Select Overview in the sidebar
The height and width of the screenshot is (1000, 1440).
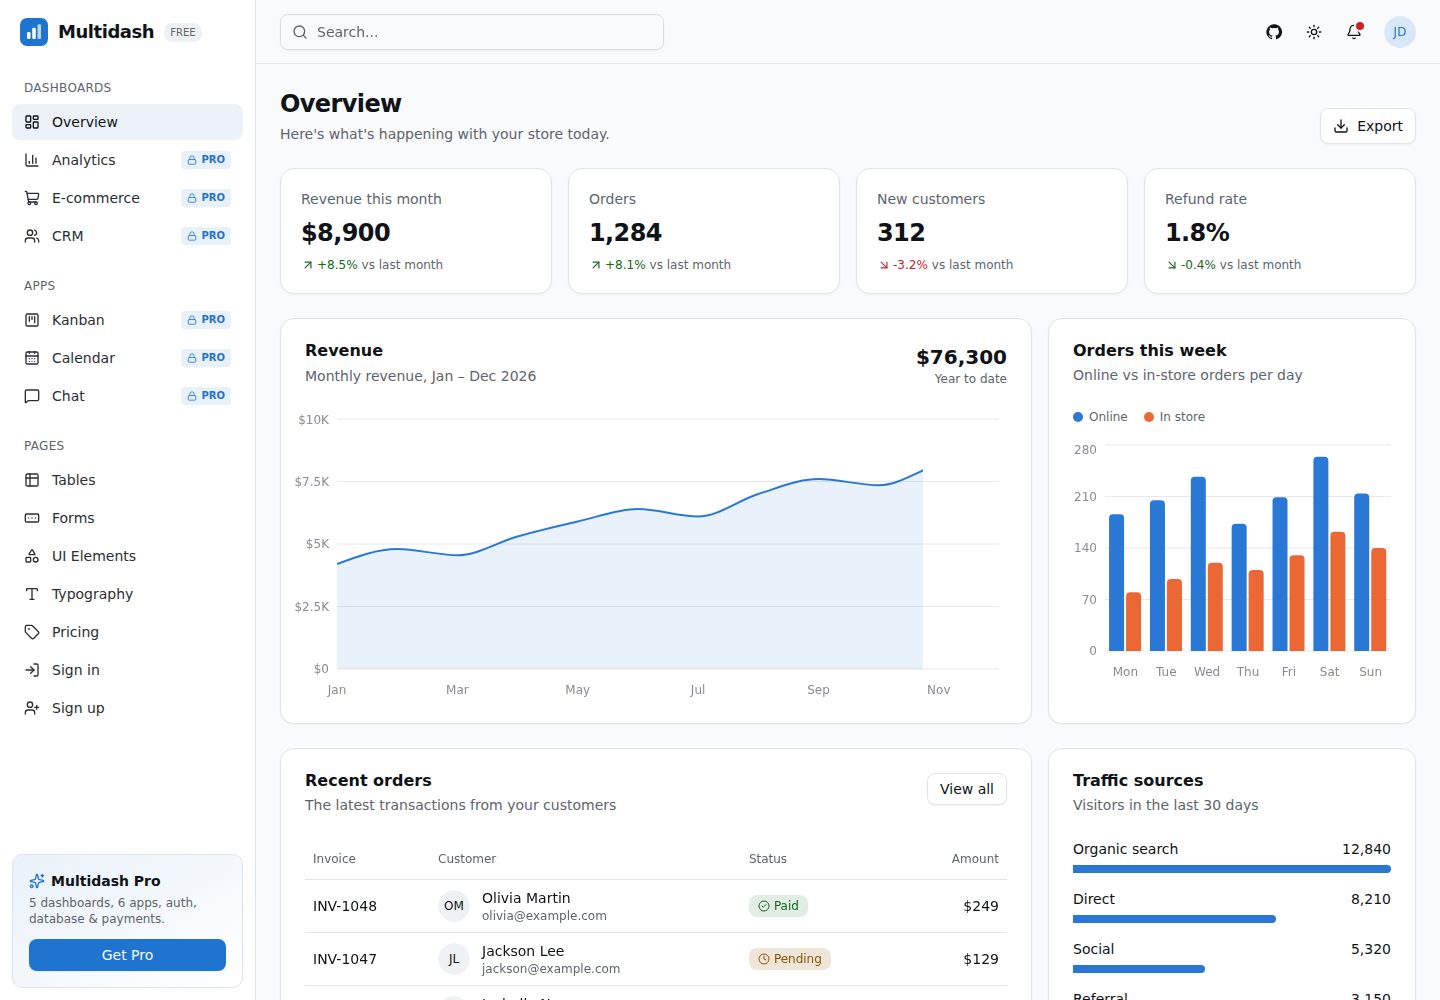pos(127,122)
